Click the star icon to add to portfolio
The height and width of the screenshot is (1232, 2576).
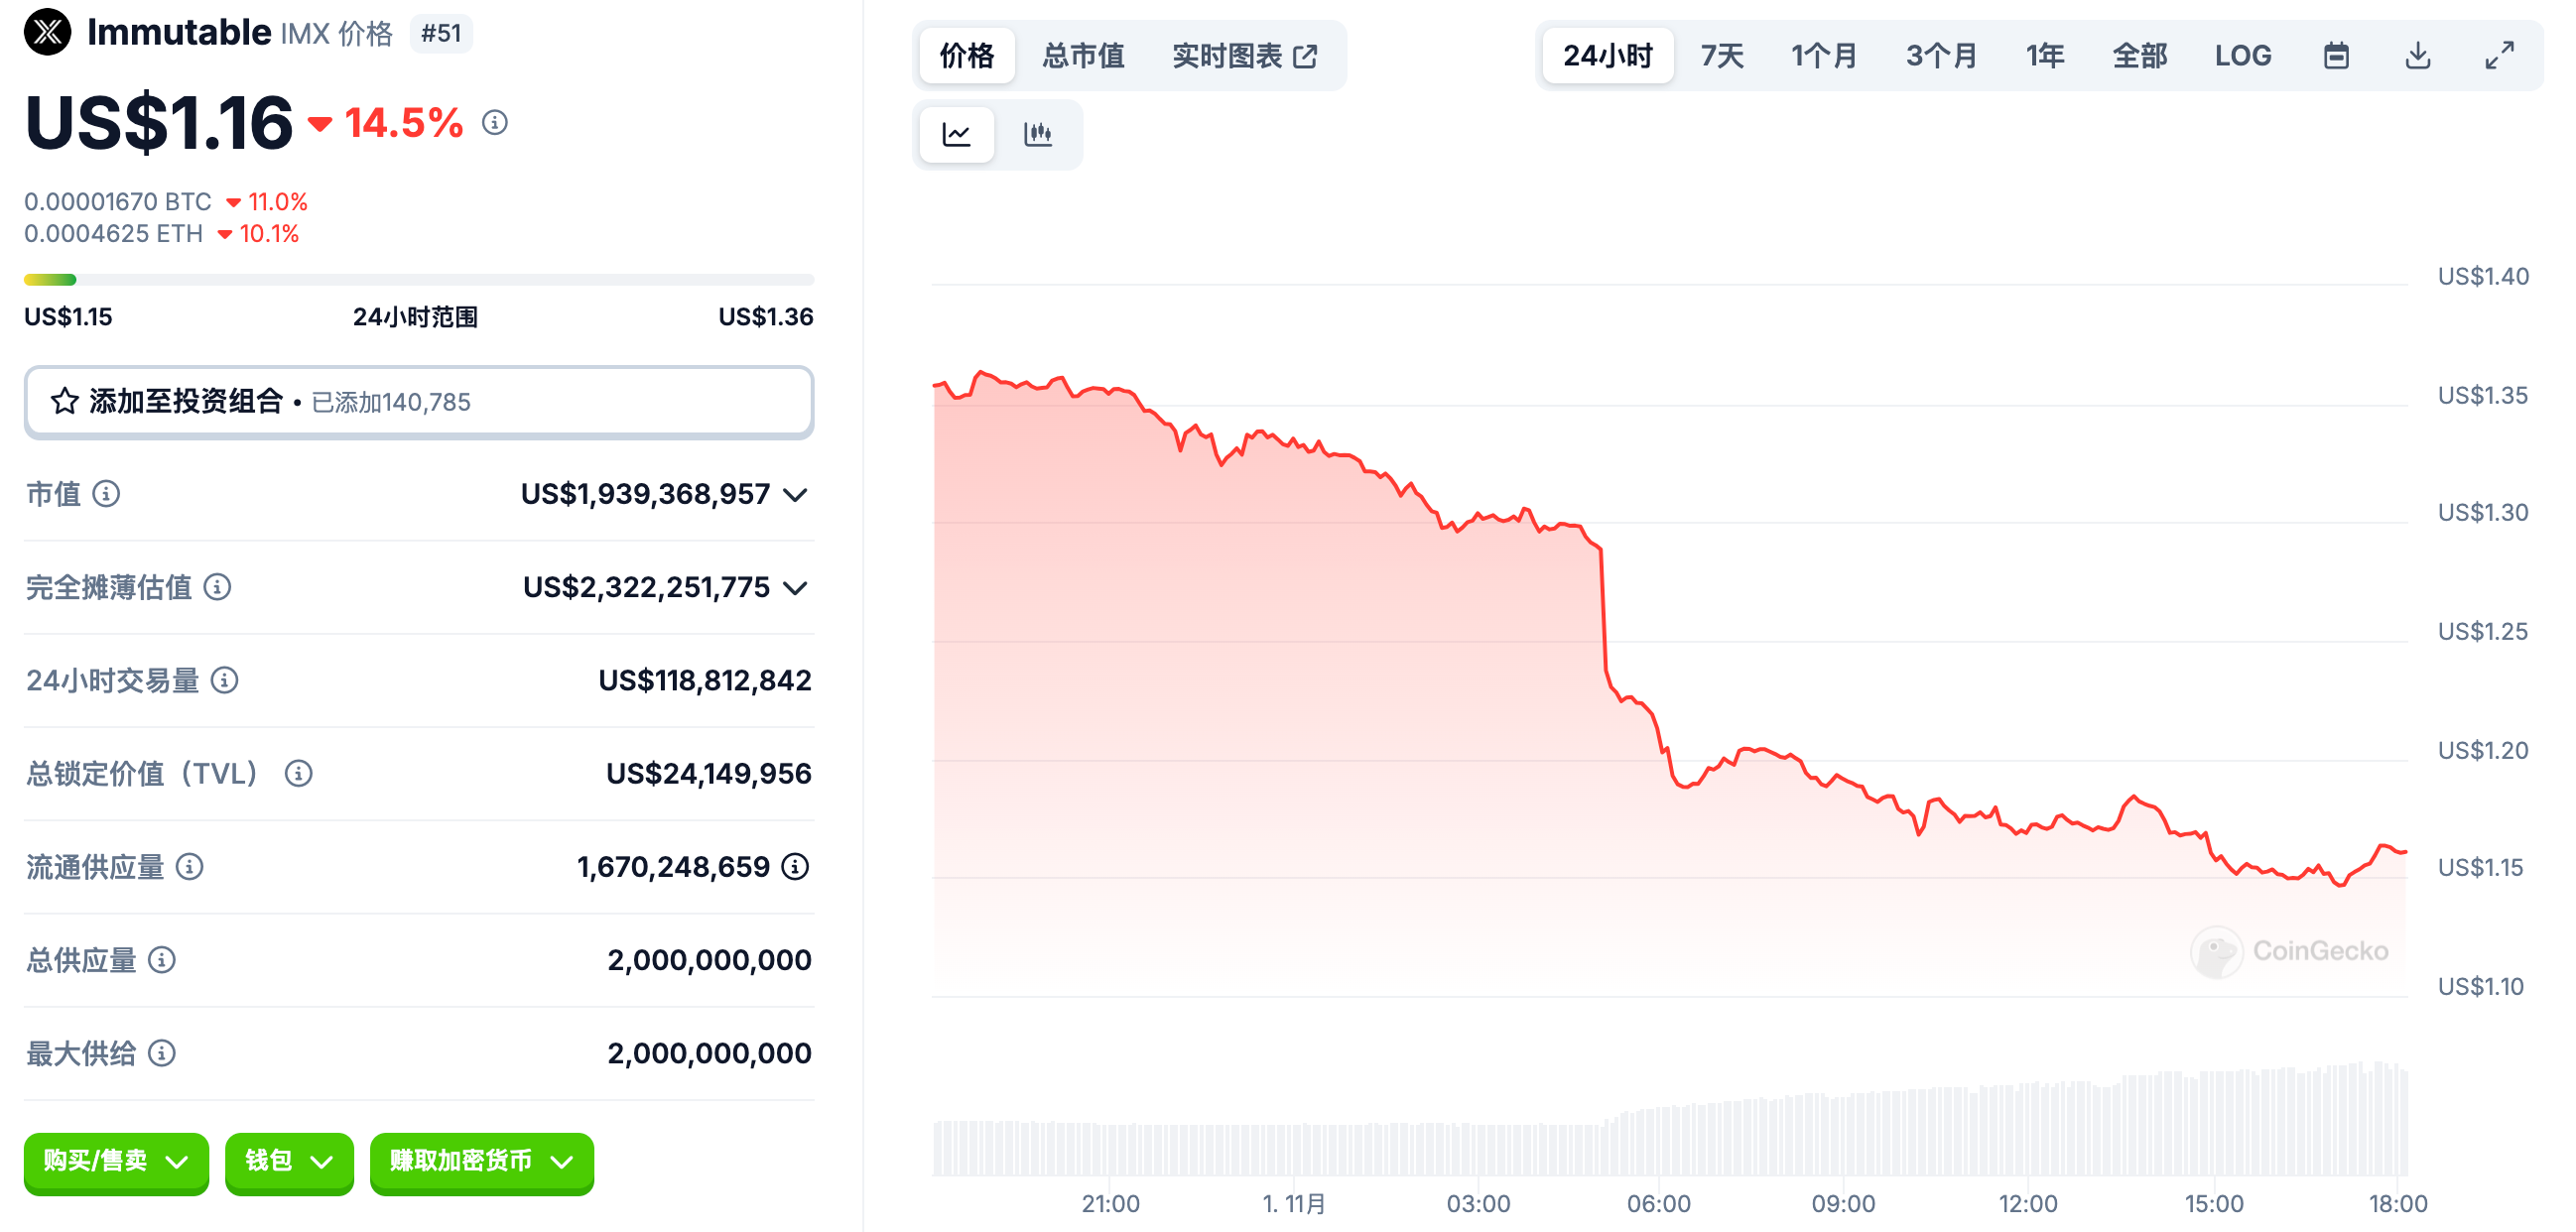pos(65,402)
